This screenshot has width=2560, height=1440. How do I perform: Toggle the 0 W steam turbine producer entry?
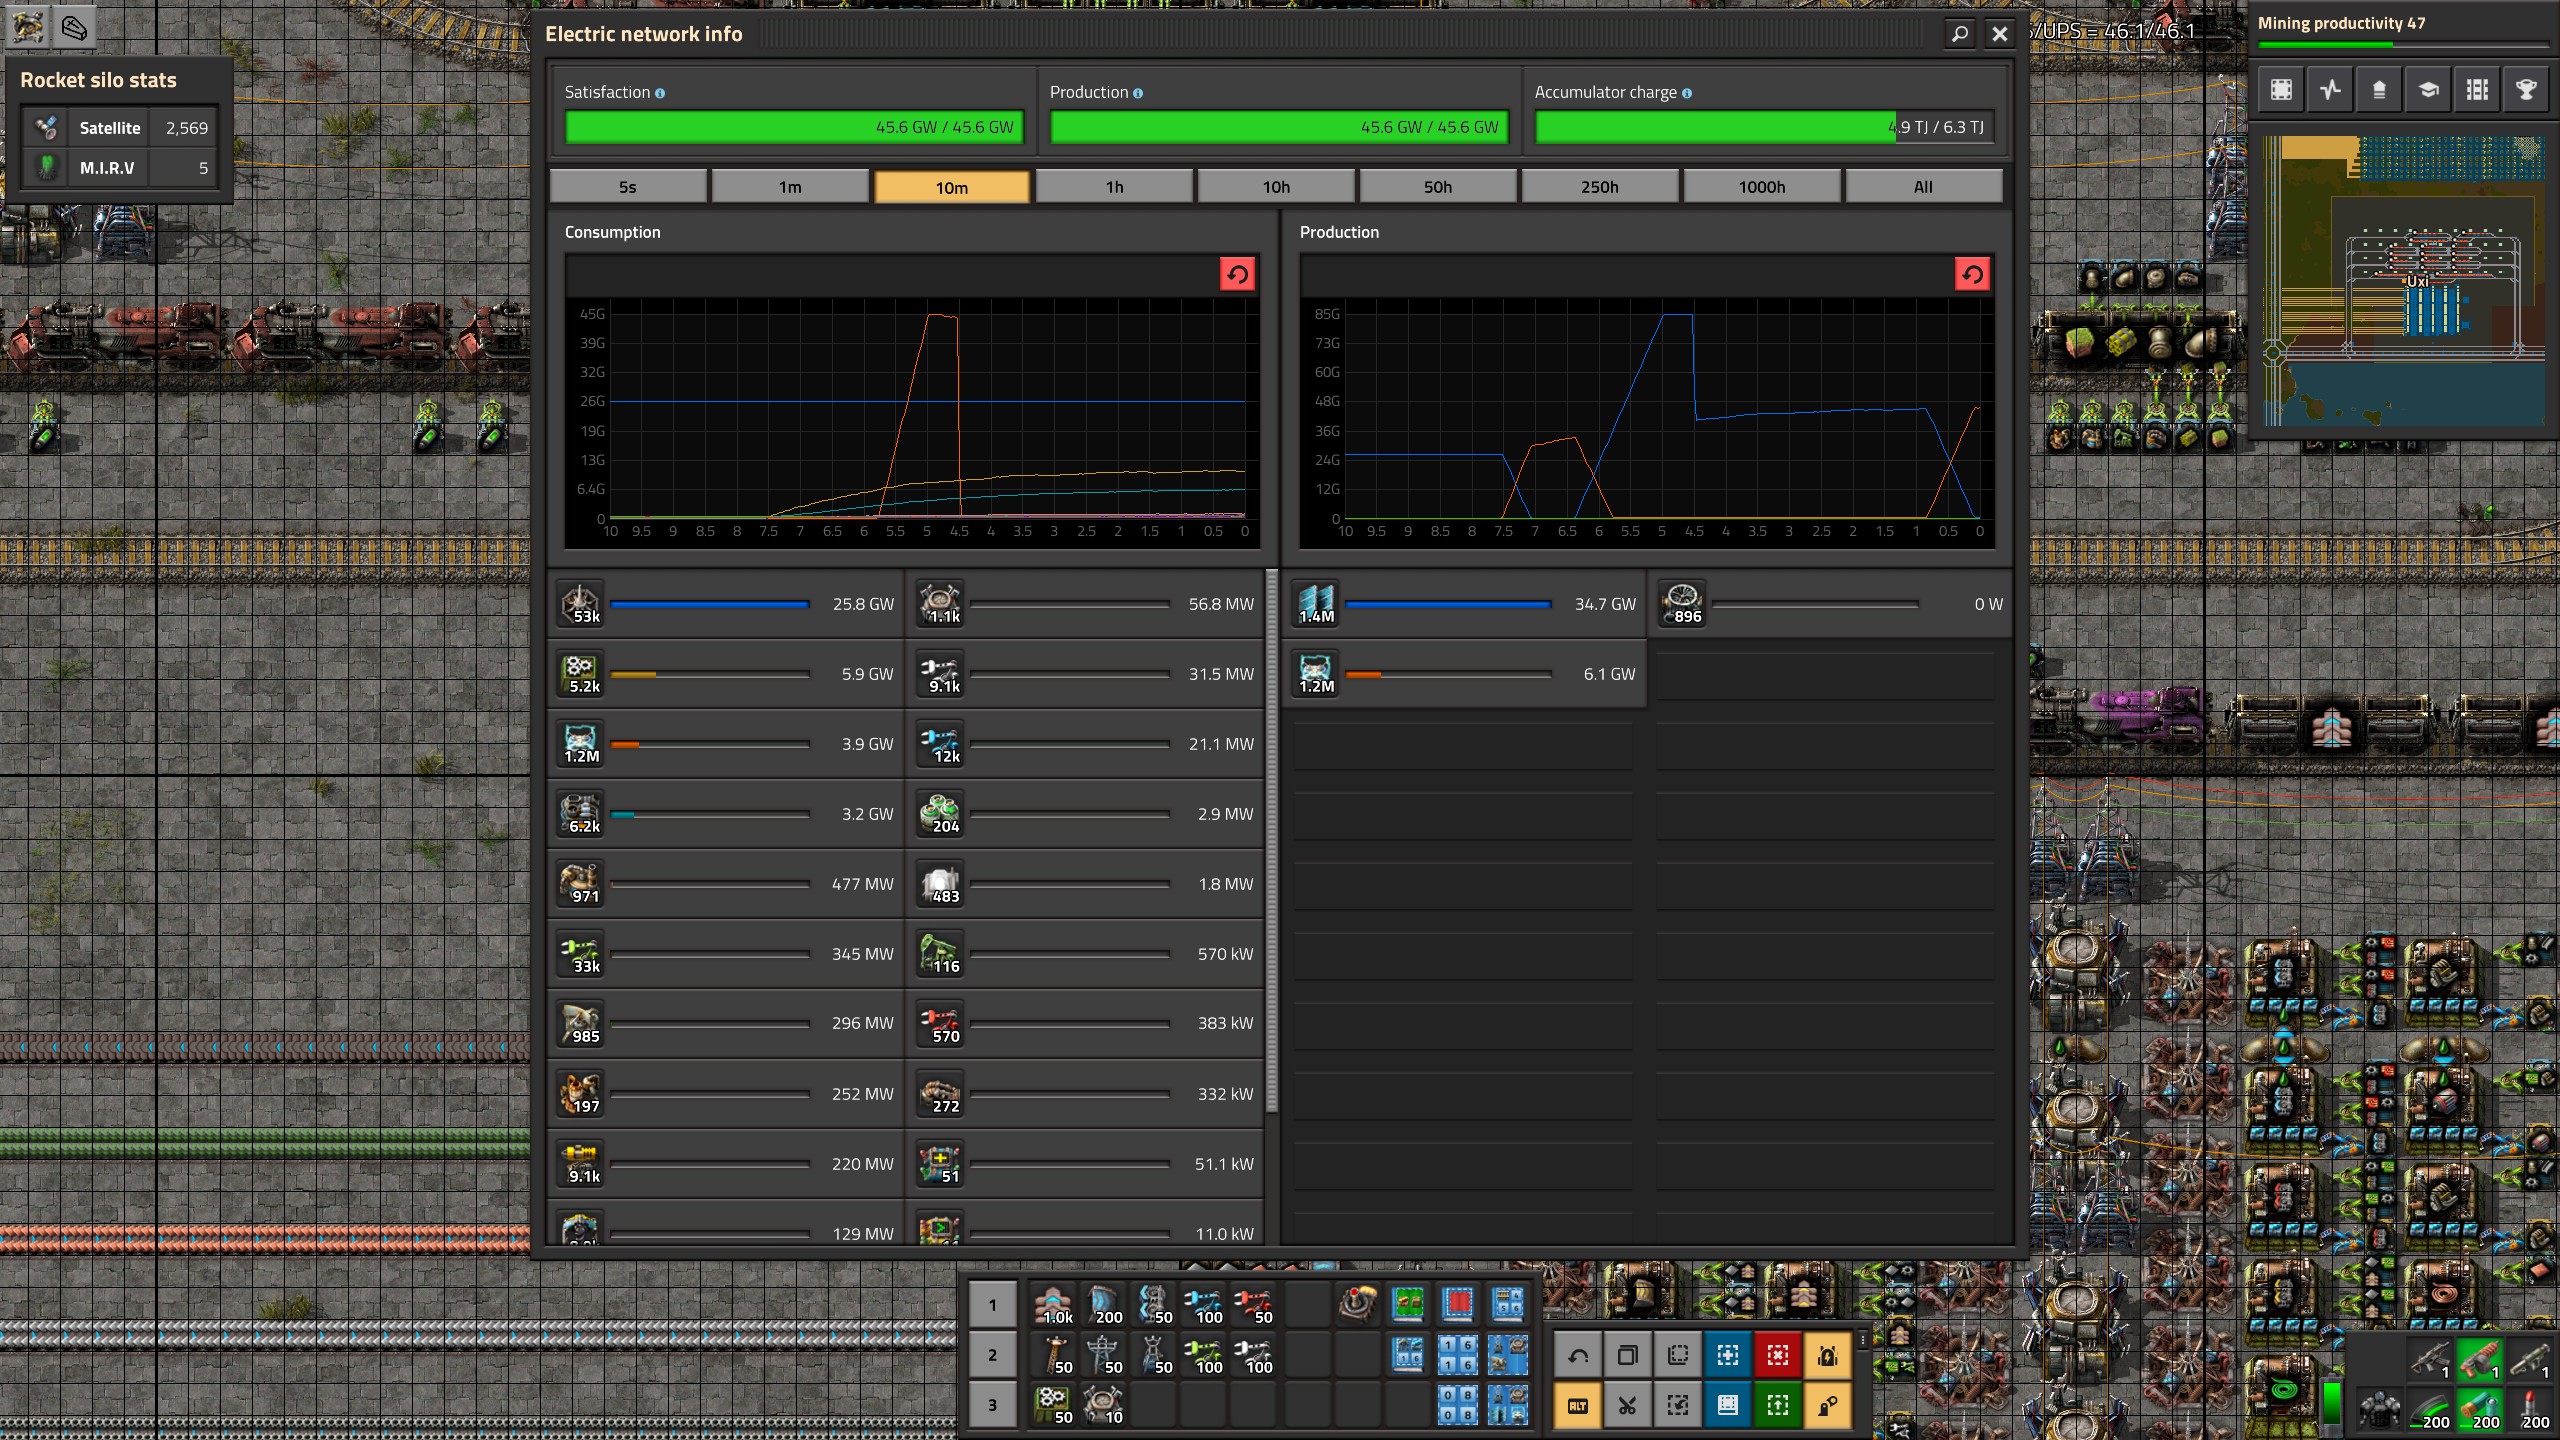(1830, 604)
